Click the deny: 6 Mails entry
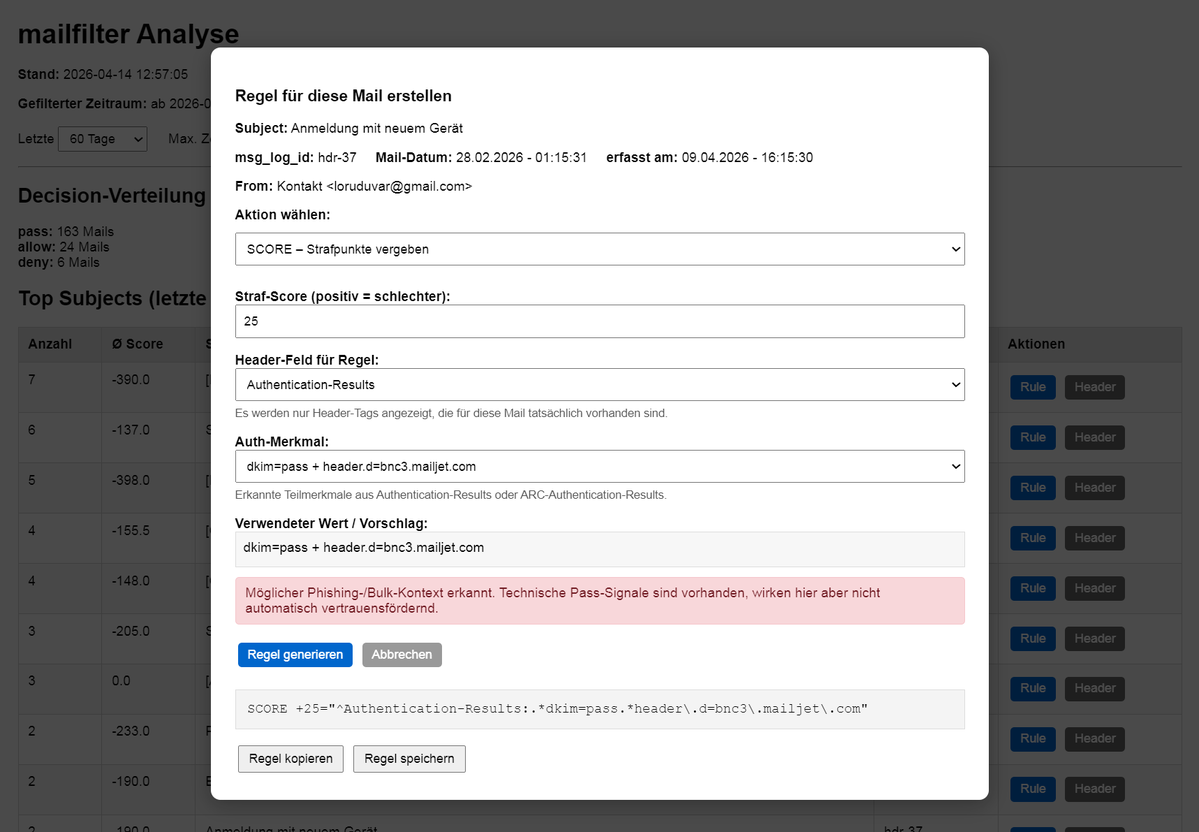 59,262
